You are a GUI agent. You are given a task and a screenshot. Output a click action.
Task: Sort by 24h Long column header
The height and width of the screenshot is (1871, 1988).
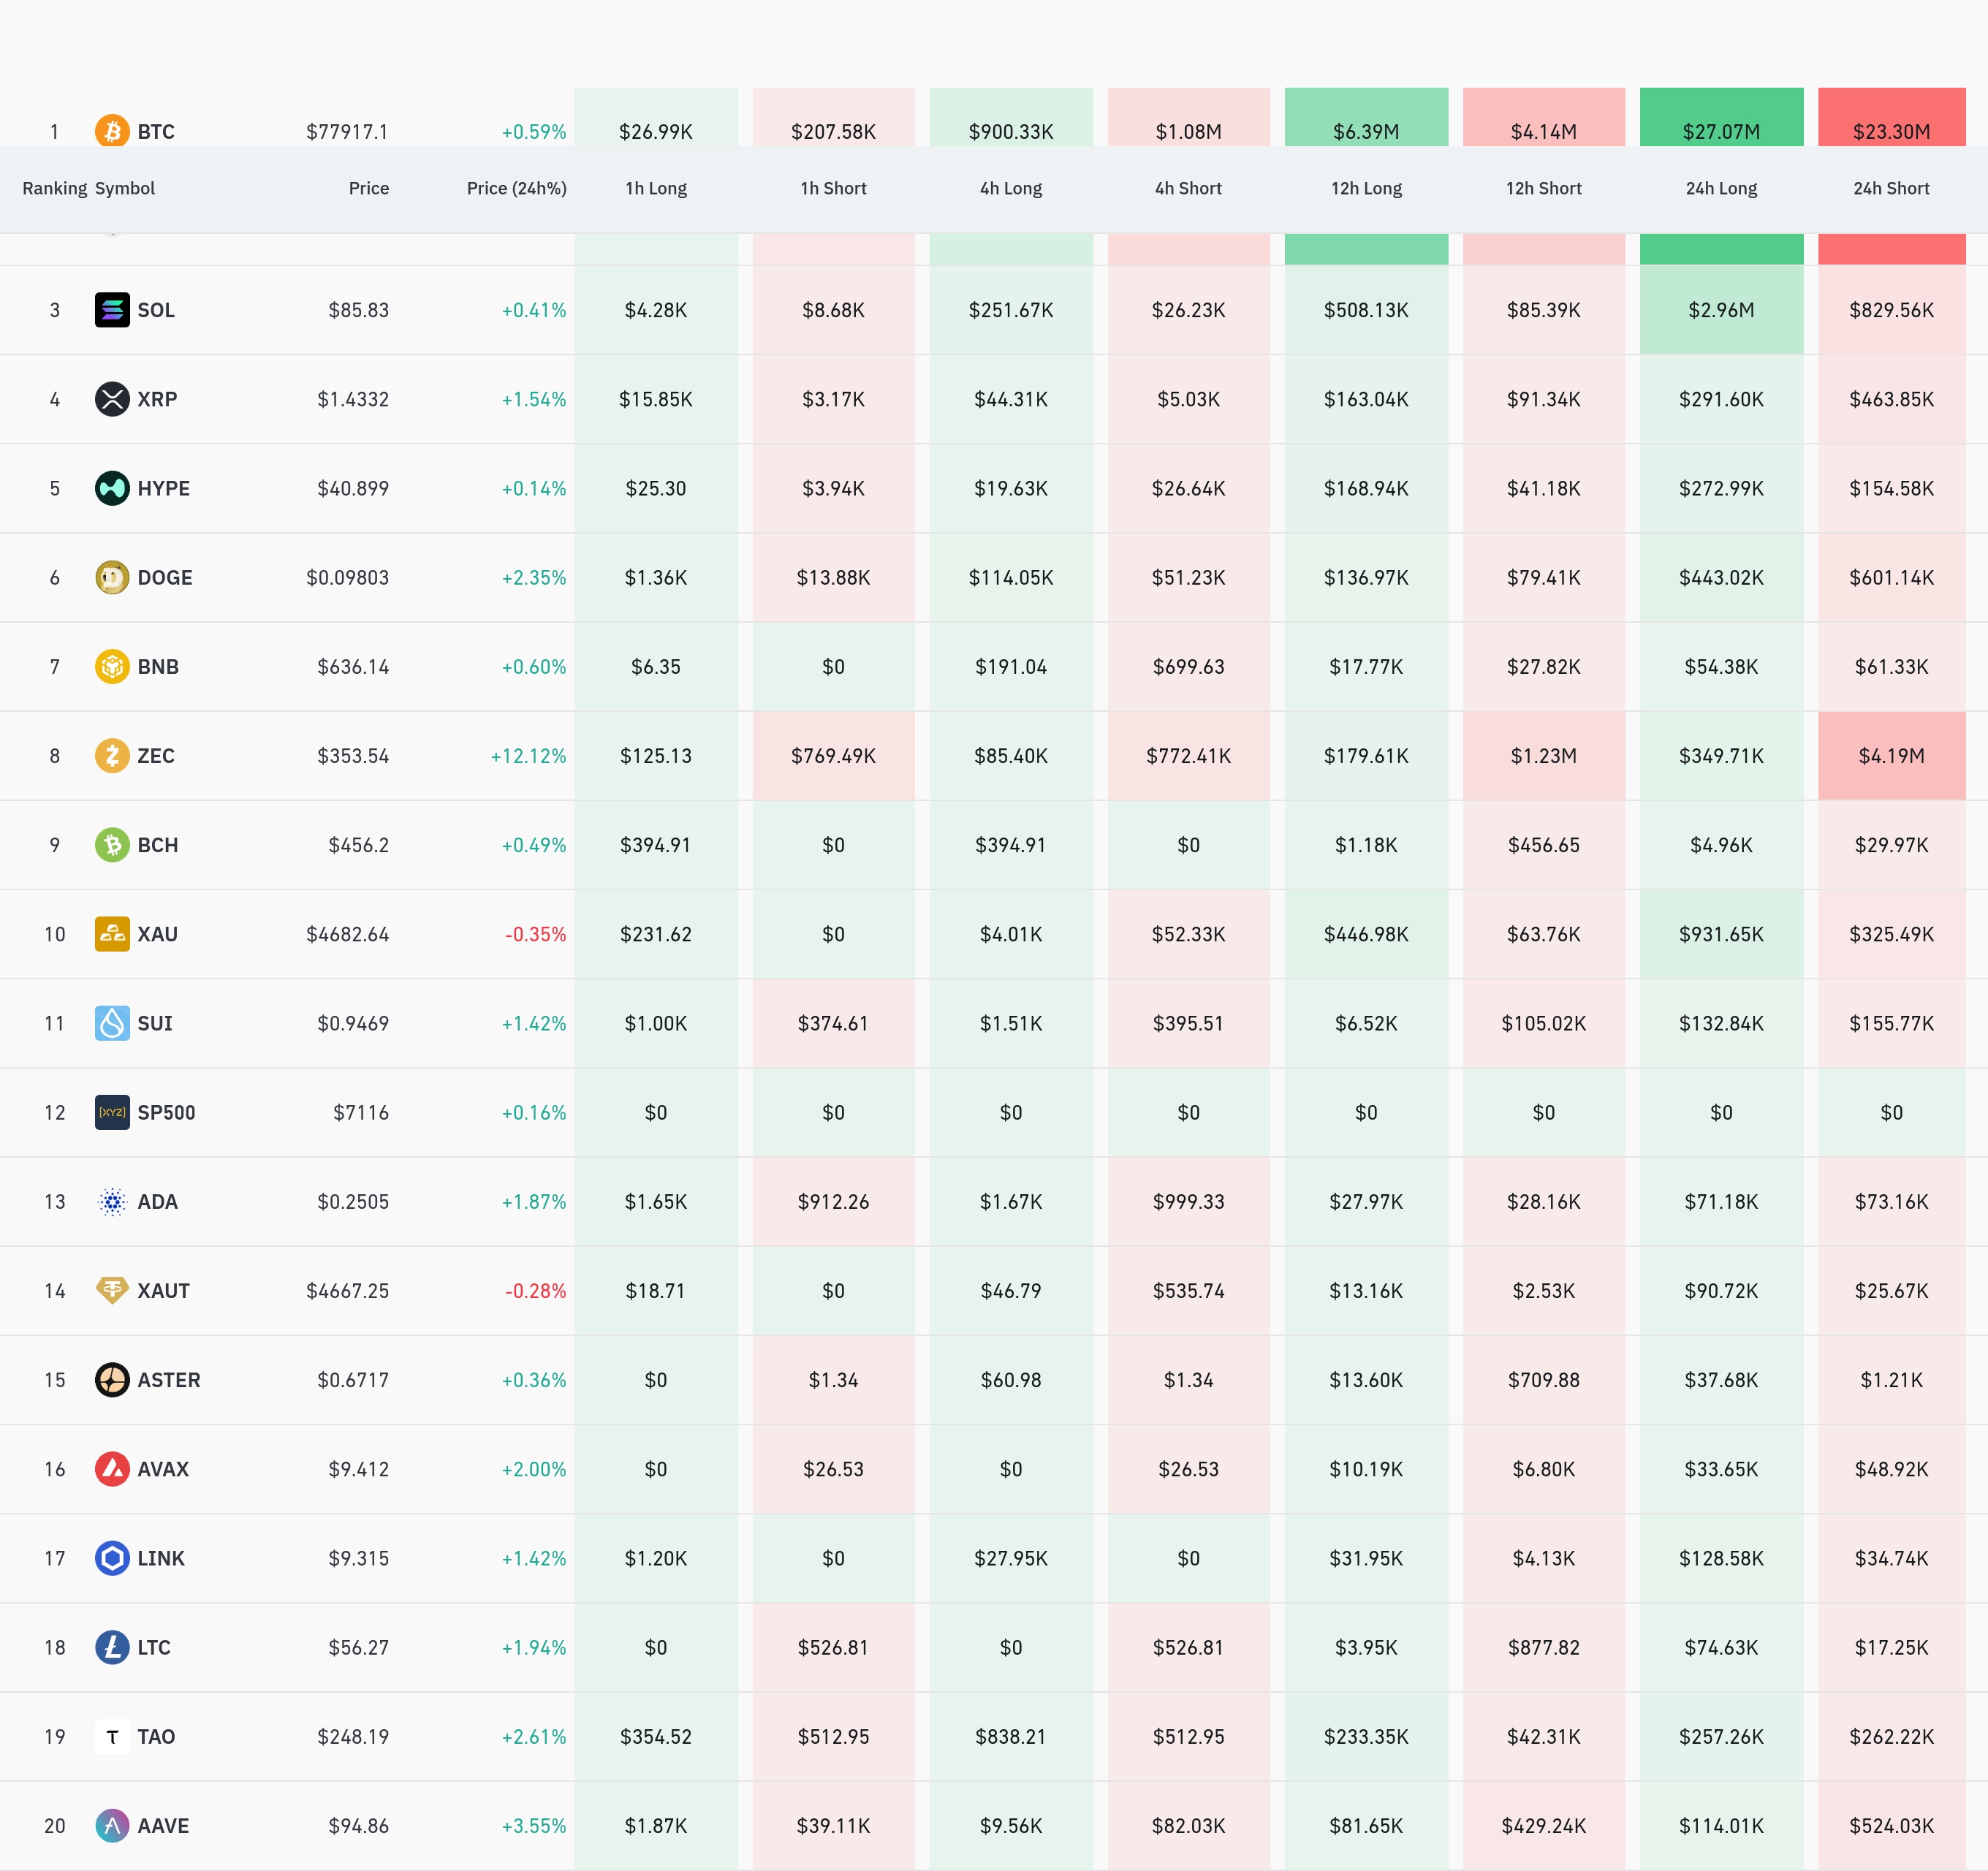pyautogui.click(x=1721, y=188)
